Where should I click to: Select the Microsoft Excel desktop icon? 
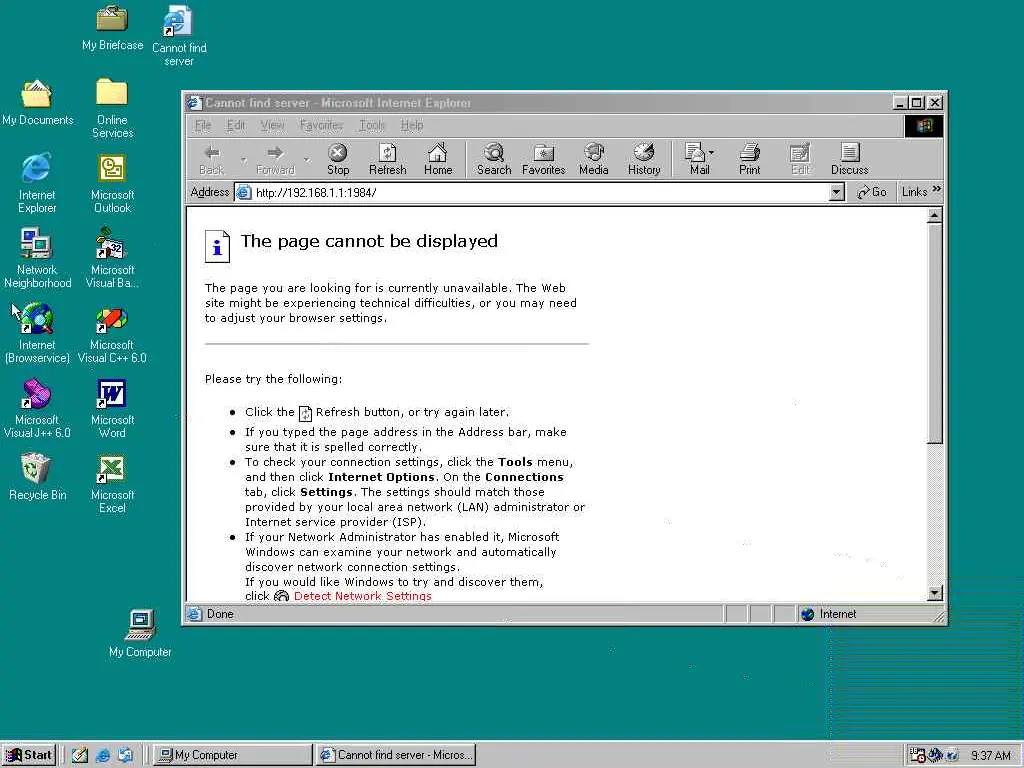tap(112, 483)
